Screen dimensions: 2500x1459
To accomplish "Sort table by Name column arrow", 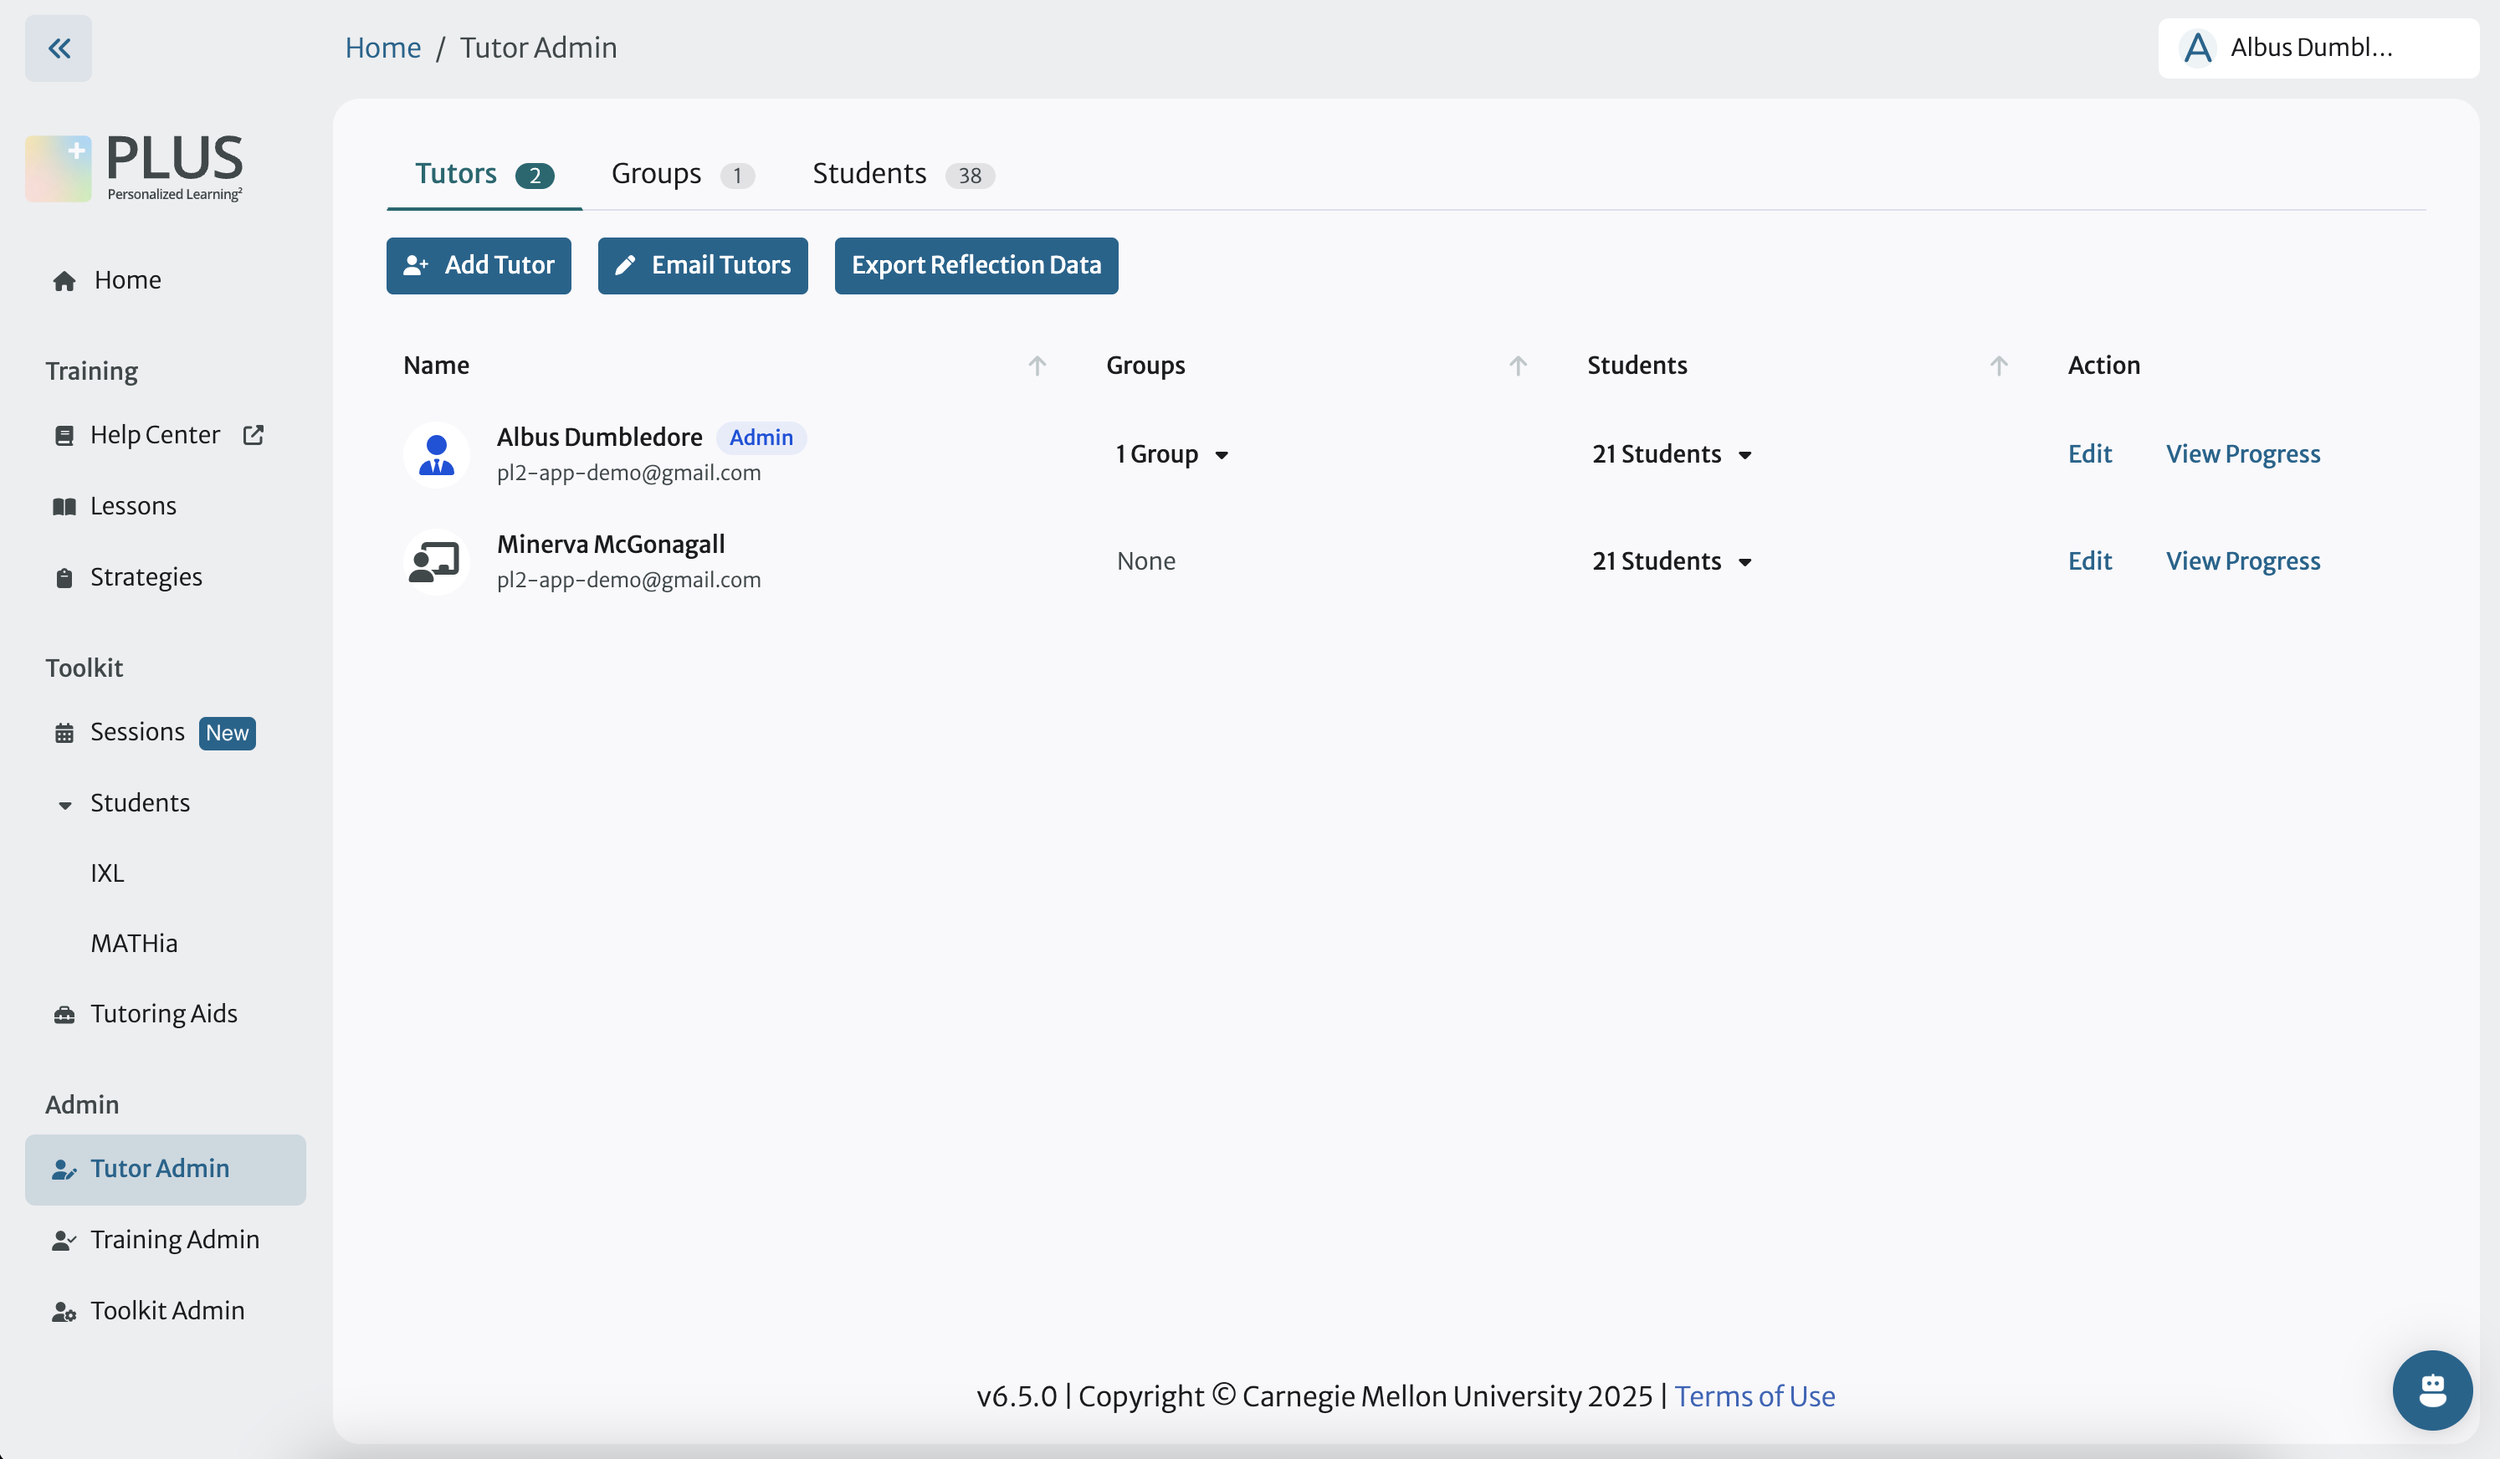I will coord(1037,366).
